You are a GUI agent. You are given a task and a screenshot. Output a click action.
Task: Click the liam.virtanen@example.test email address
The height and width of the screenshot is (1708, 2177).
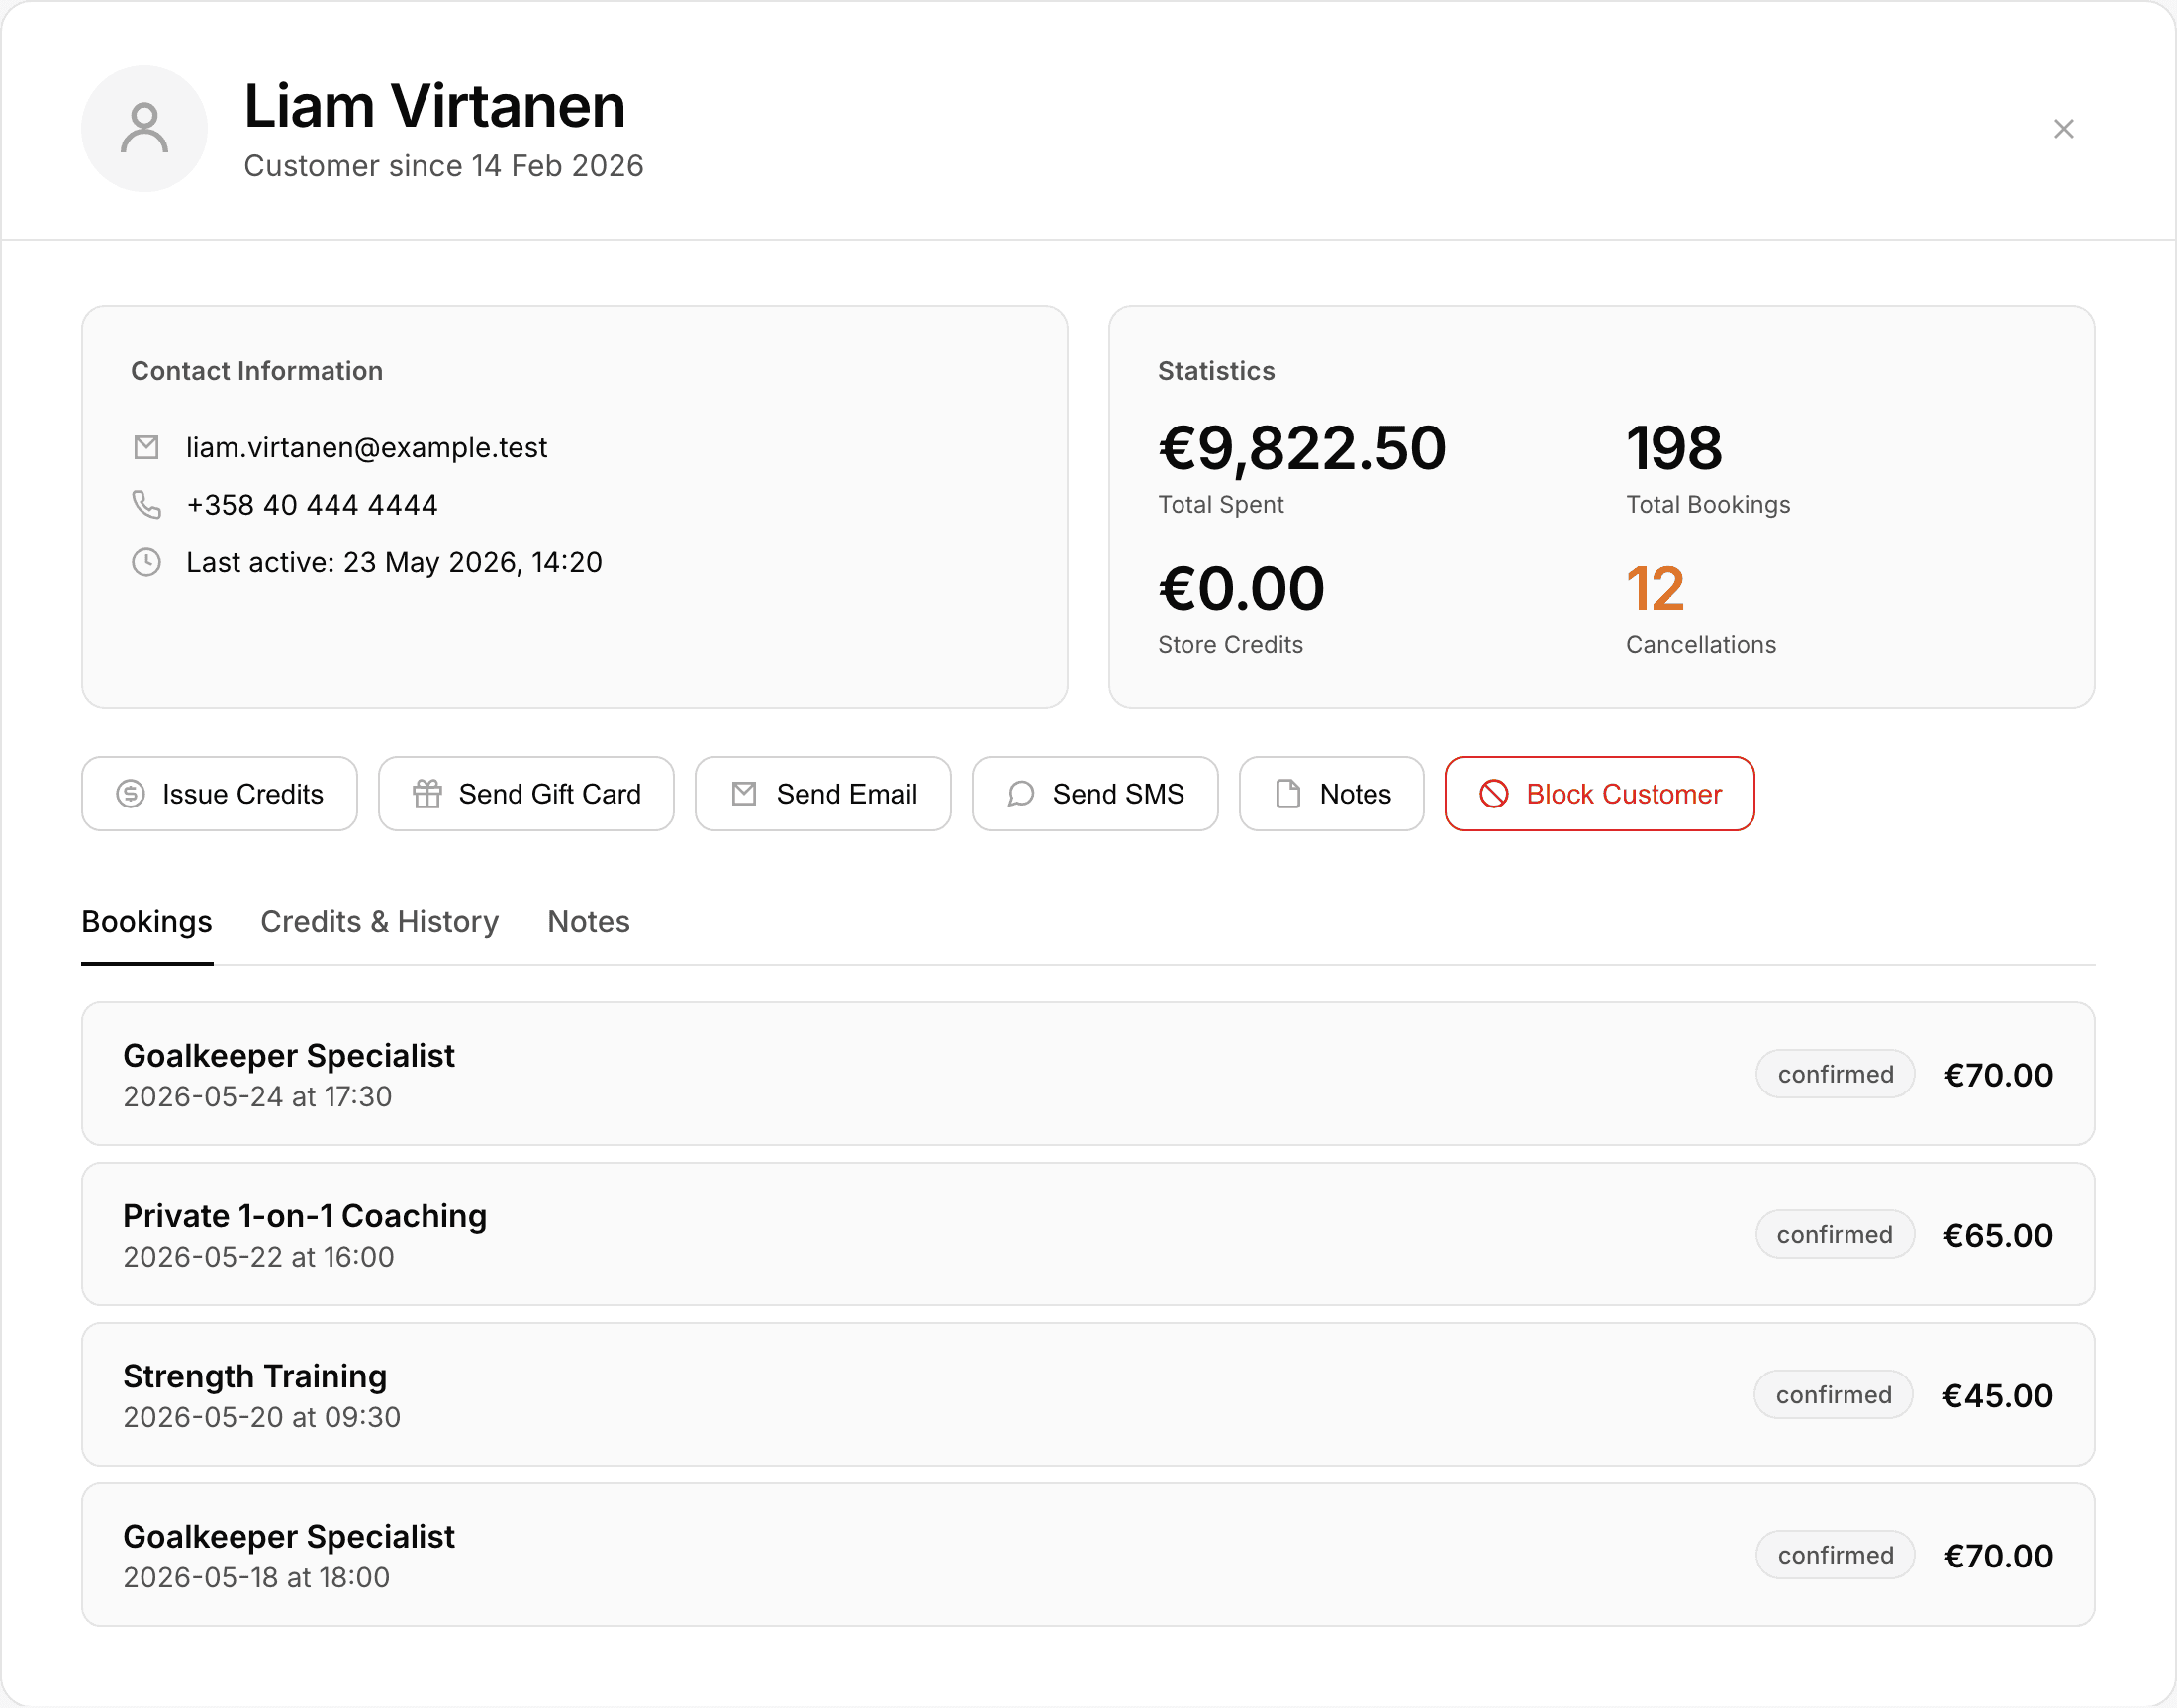pyautogui.click(x=367, y=447)
